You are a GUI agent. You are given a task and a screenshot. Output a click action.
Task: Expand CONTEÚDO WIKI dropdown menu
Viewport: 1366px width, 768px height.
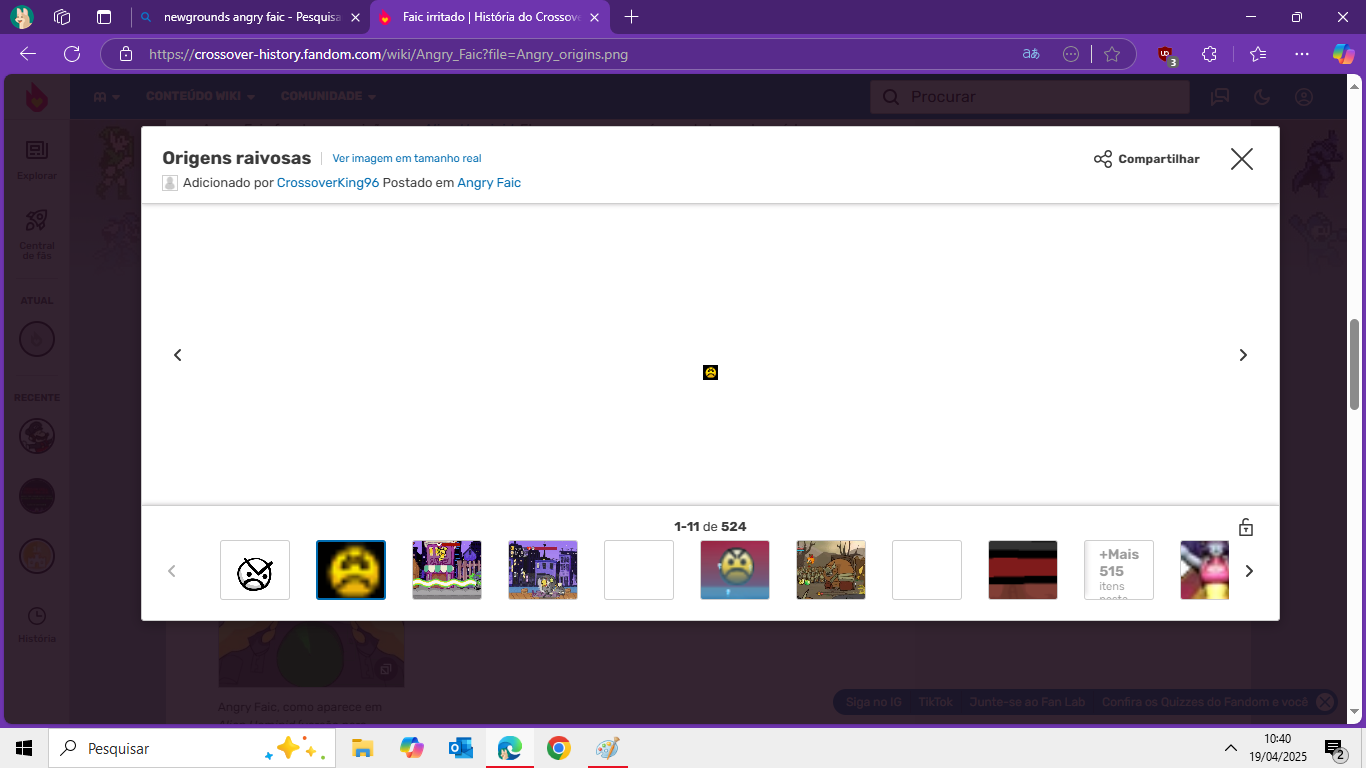point(200,96)
